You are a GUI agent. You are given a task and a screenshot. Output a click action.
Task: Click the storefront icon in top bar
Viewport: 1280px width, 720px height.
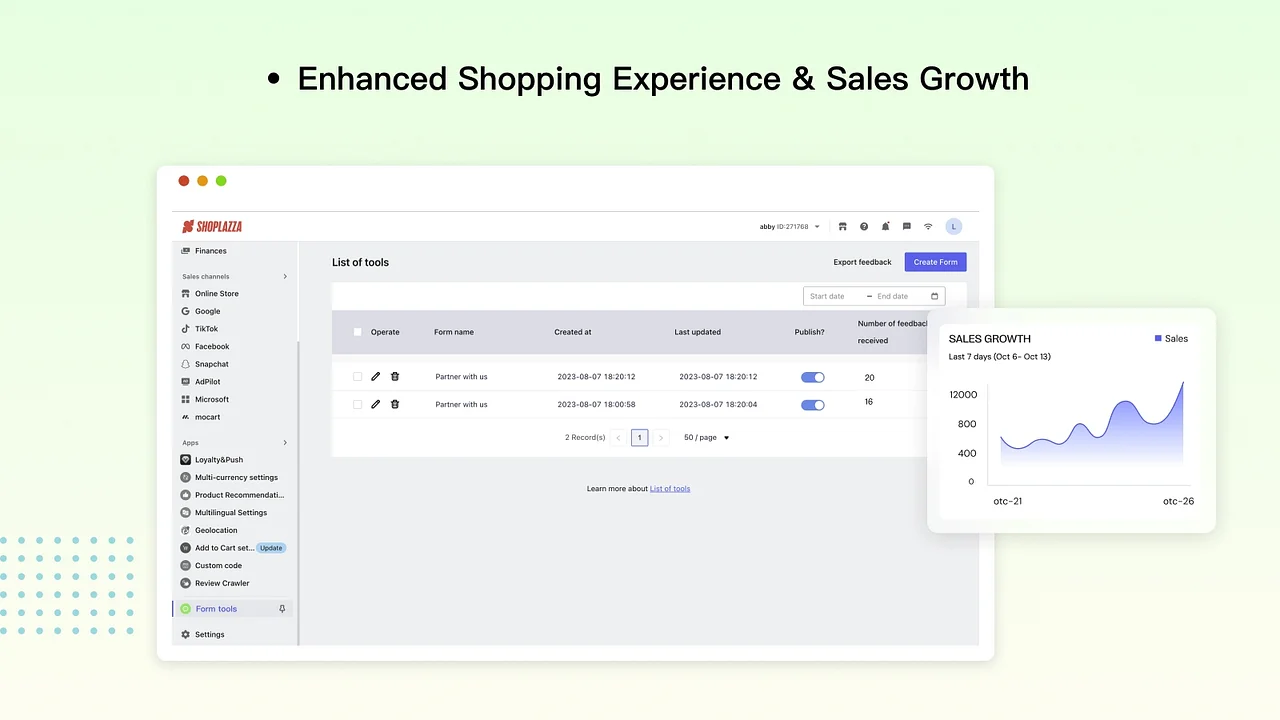point(843,227)
